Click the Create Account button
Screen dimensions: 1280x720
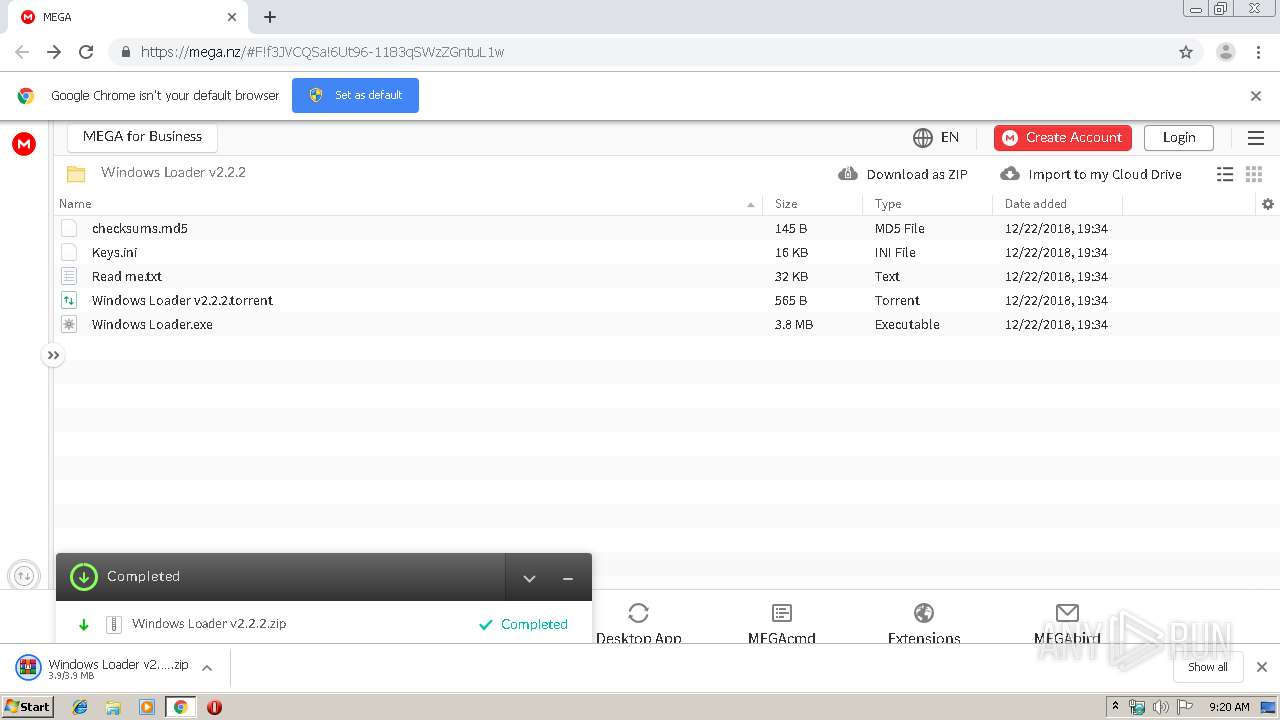[x=1063, y=137]
